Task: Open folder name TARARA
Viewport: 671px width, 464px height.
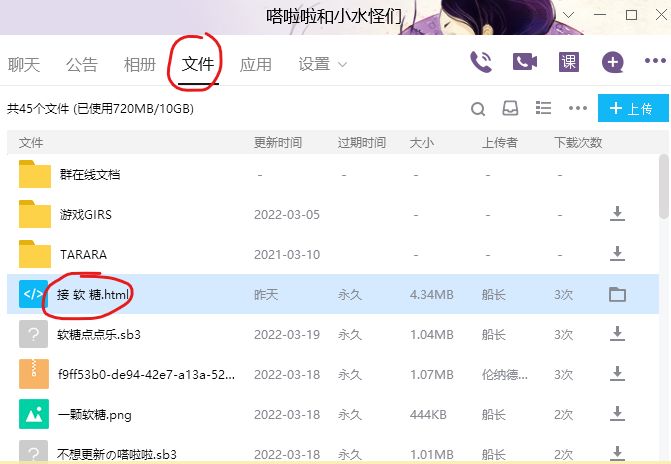Action: pyautogui.click(x=83, y=254)
